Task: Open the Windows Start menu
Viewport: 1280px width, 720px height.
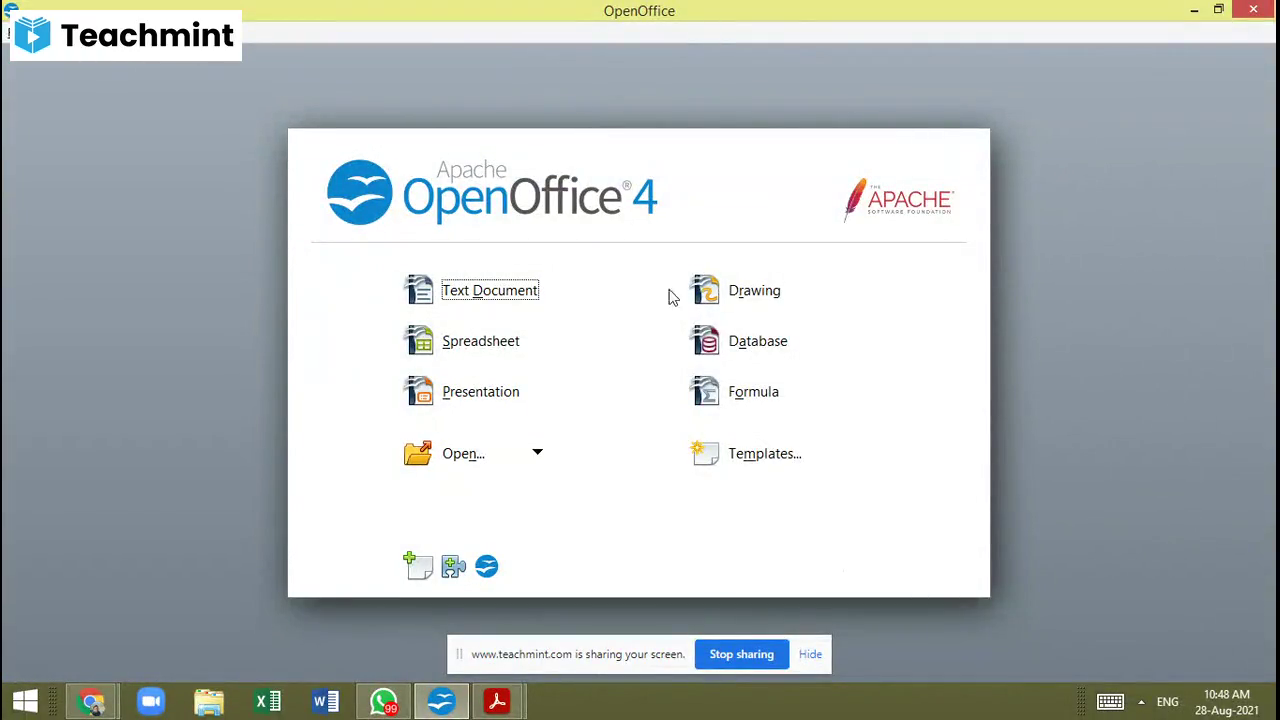Action: pos(26,702)
